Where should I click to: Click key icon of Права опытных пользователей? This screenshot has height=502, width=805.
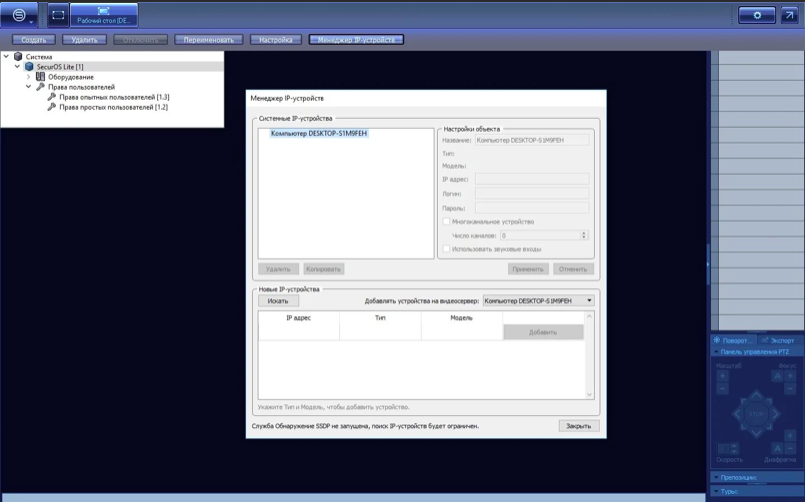point(52,96)
